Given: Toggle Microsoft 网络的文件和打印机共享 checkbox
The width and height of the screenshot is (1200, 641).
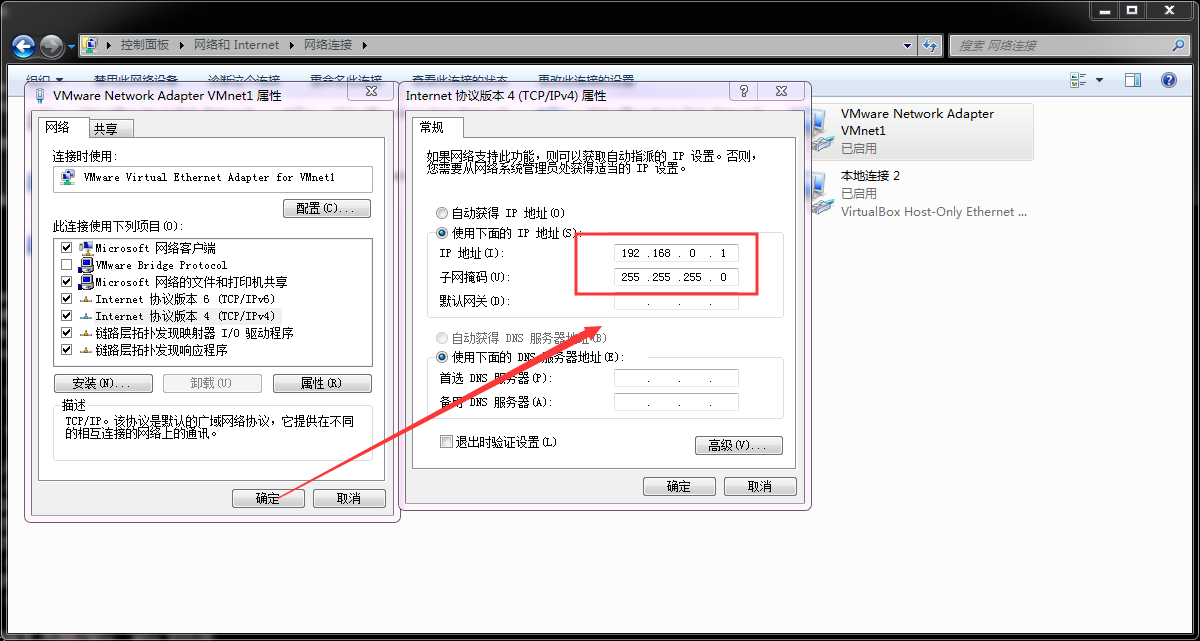Looking at the screenshot, I should coord(66,282).
